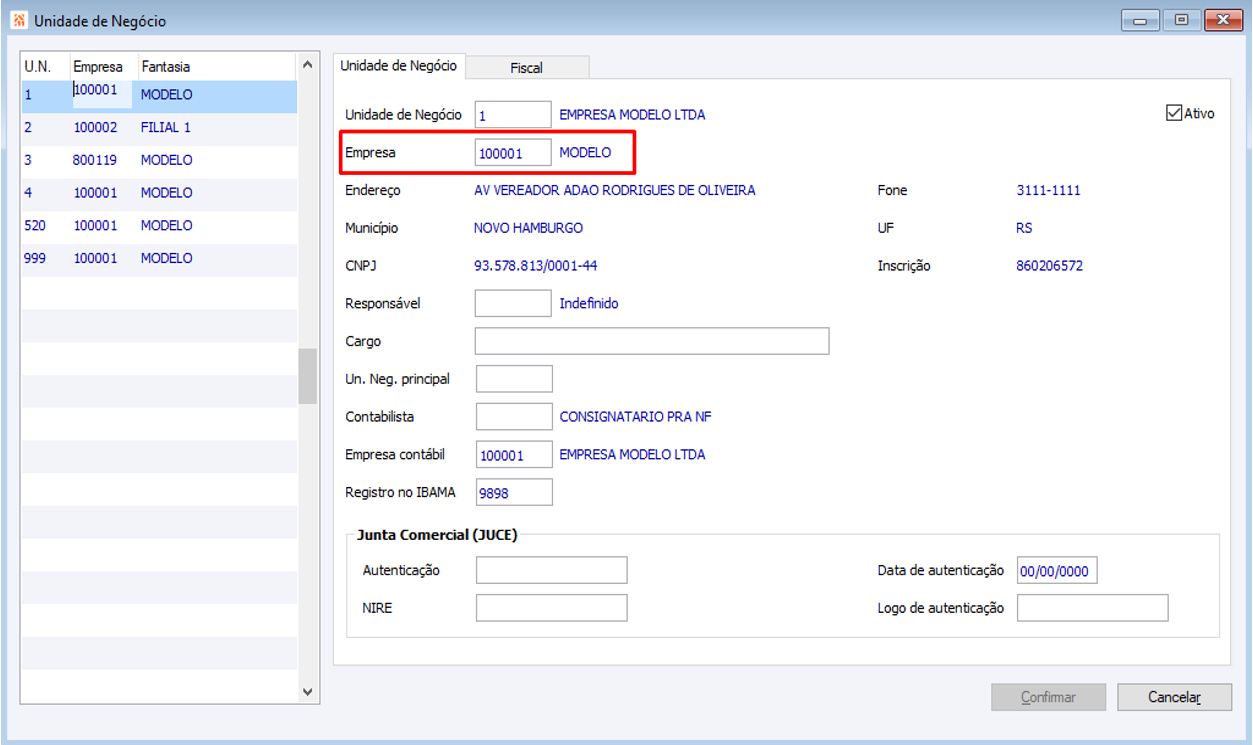Minimize the Unidade de Negócio window
Viewport: 1253px width, 745px height.
pyautogui.click(x=1140, y=20)
